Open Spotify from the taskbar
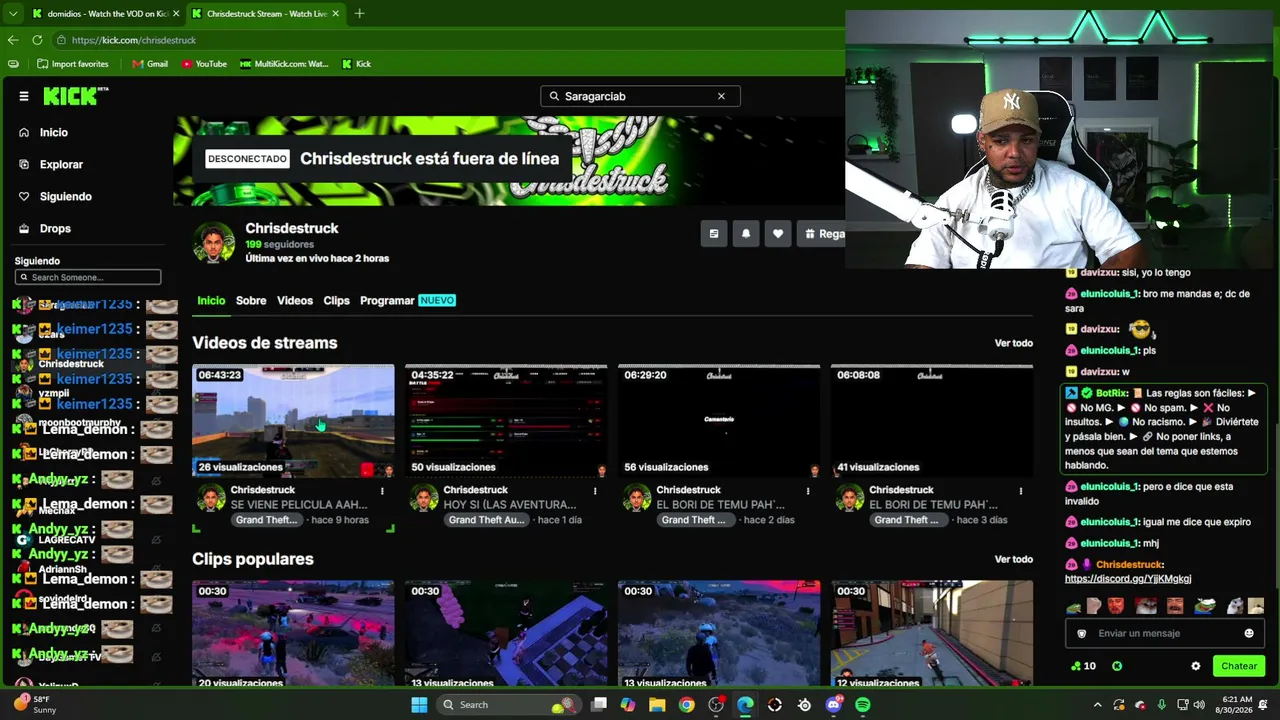This screenshot has width=1280, height=720. point(862,705)
